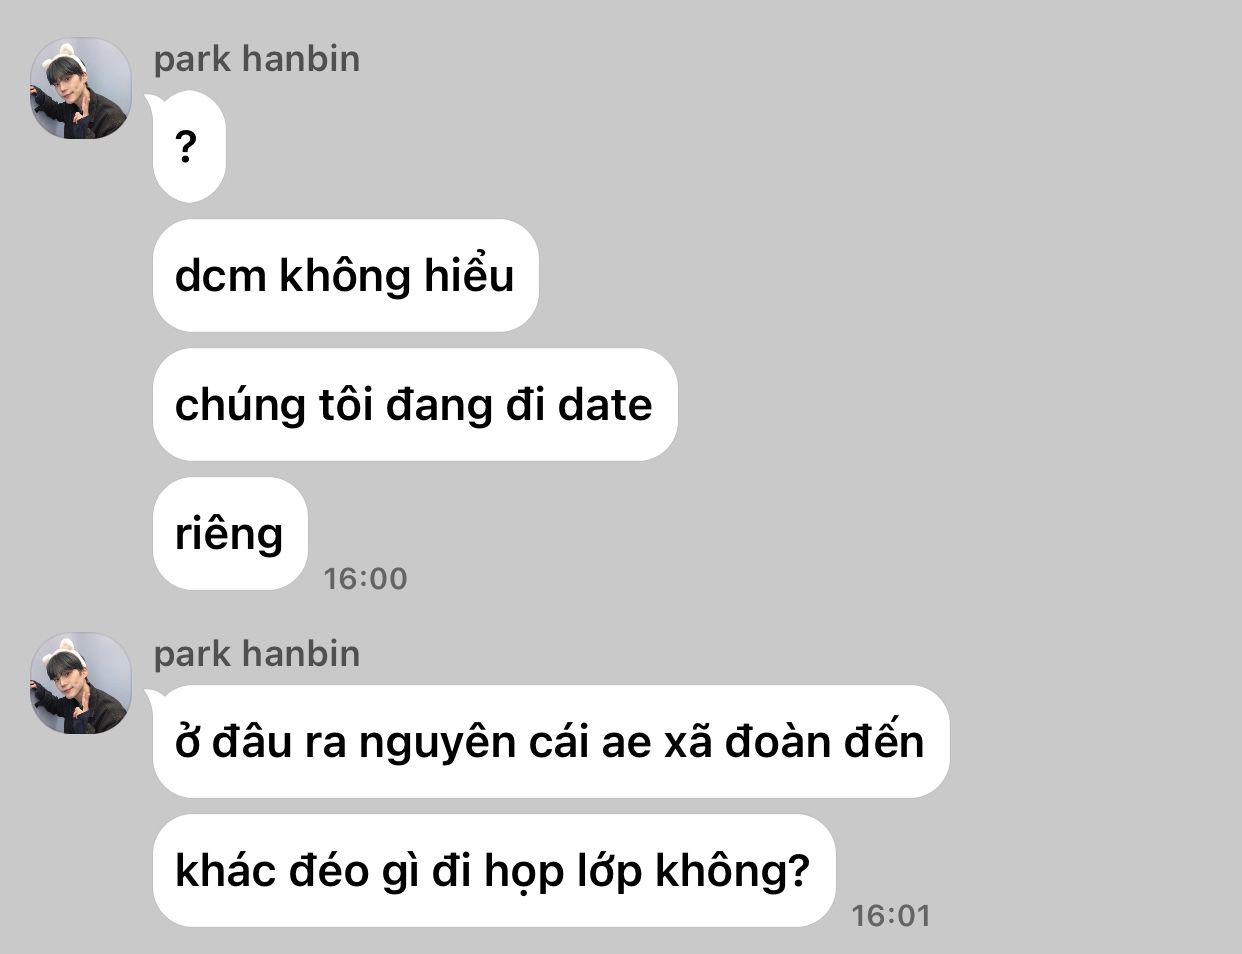Viewport: 1242px width, 954px height.
Task: Open the park hanbin name above the "?" bubble
Action: (x=257, y=58)
